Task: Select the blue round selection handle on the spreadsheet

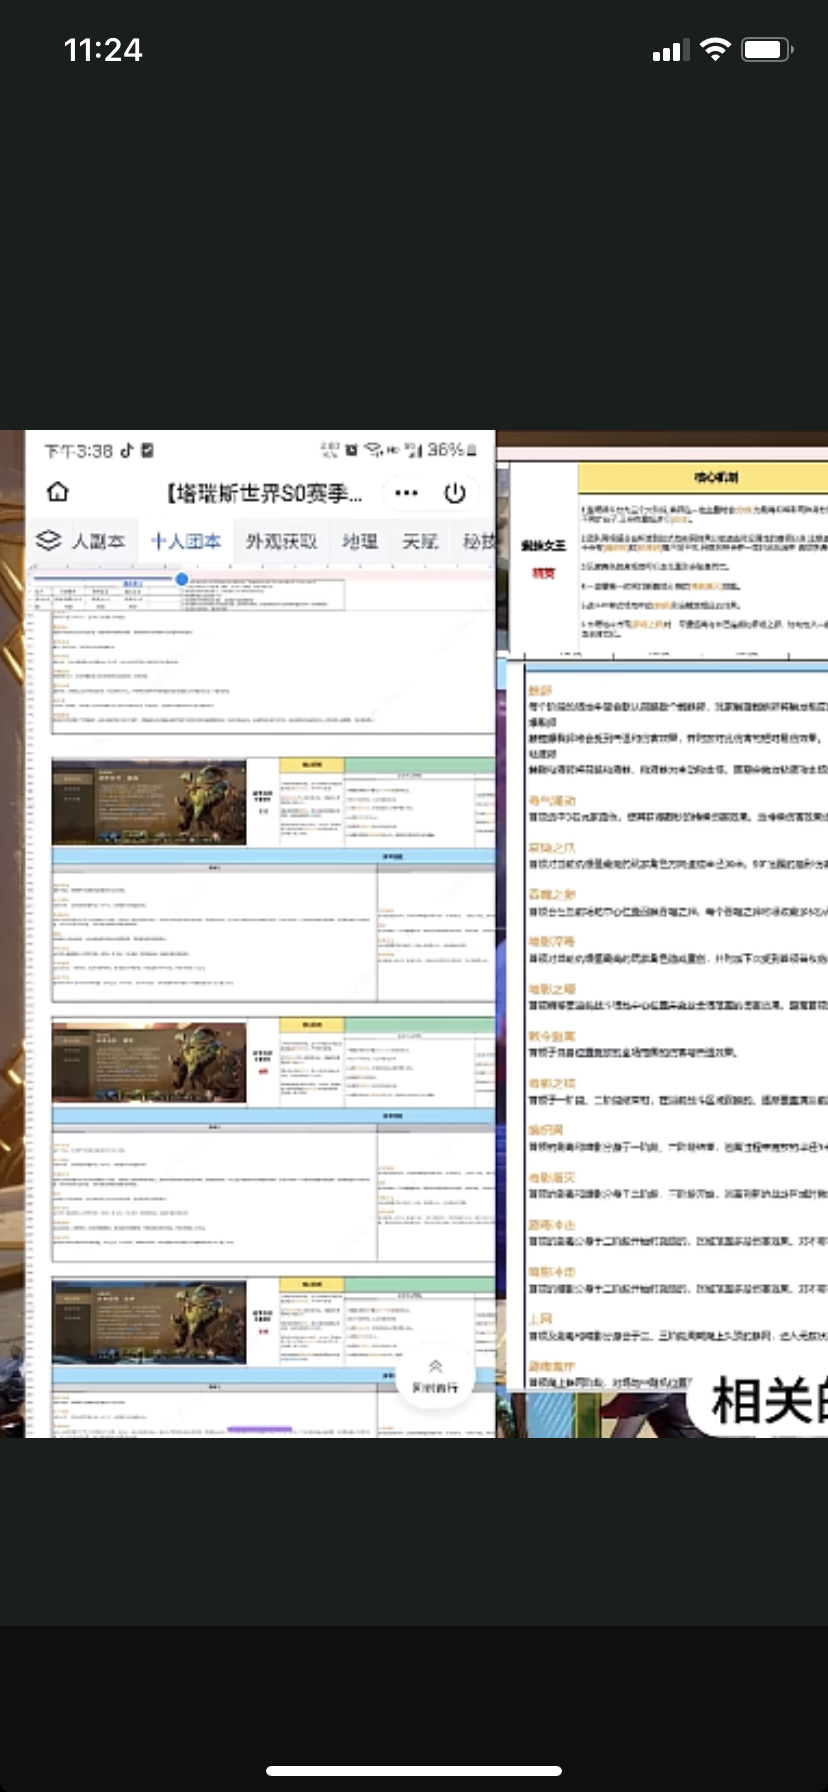Action: (182, 579)
